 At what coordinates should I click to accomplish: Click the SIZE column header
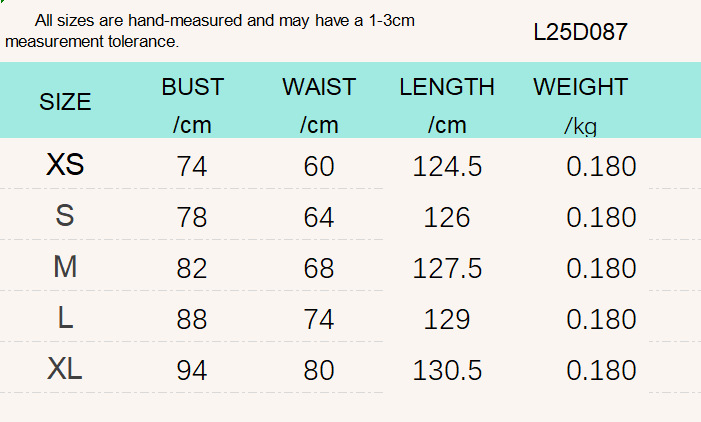coord(65,102)
